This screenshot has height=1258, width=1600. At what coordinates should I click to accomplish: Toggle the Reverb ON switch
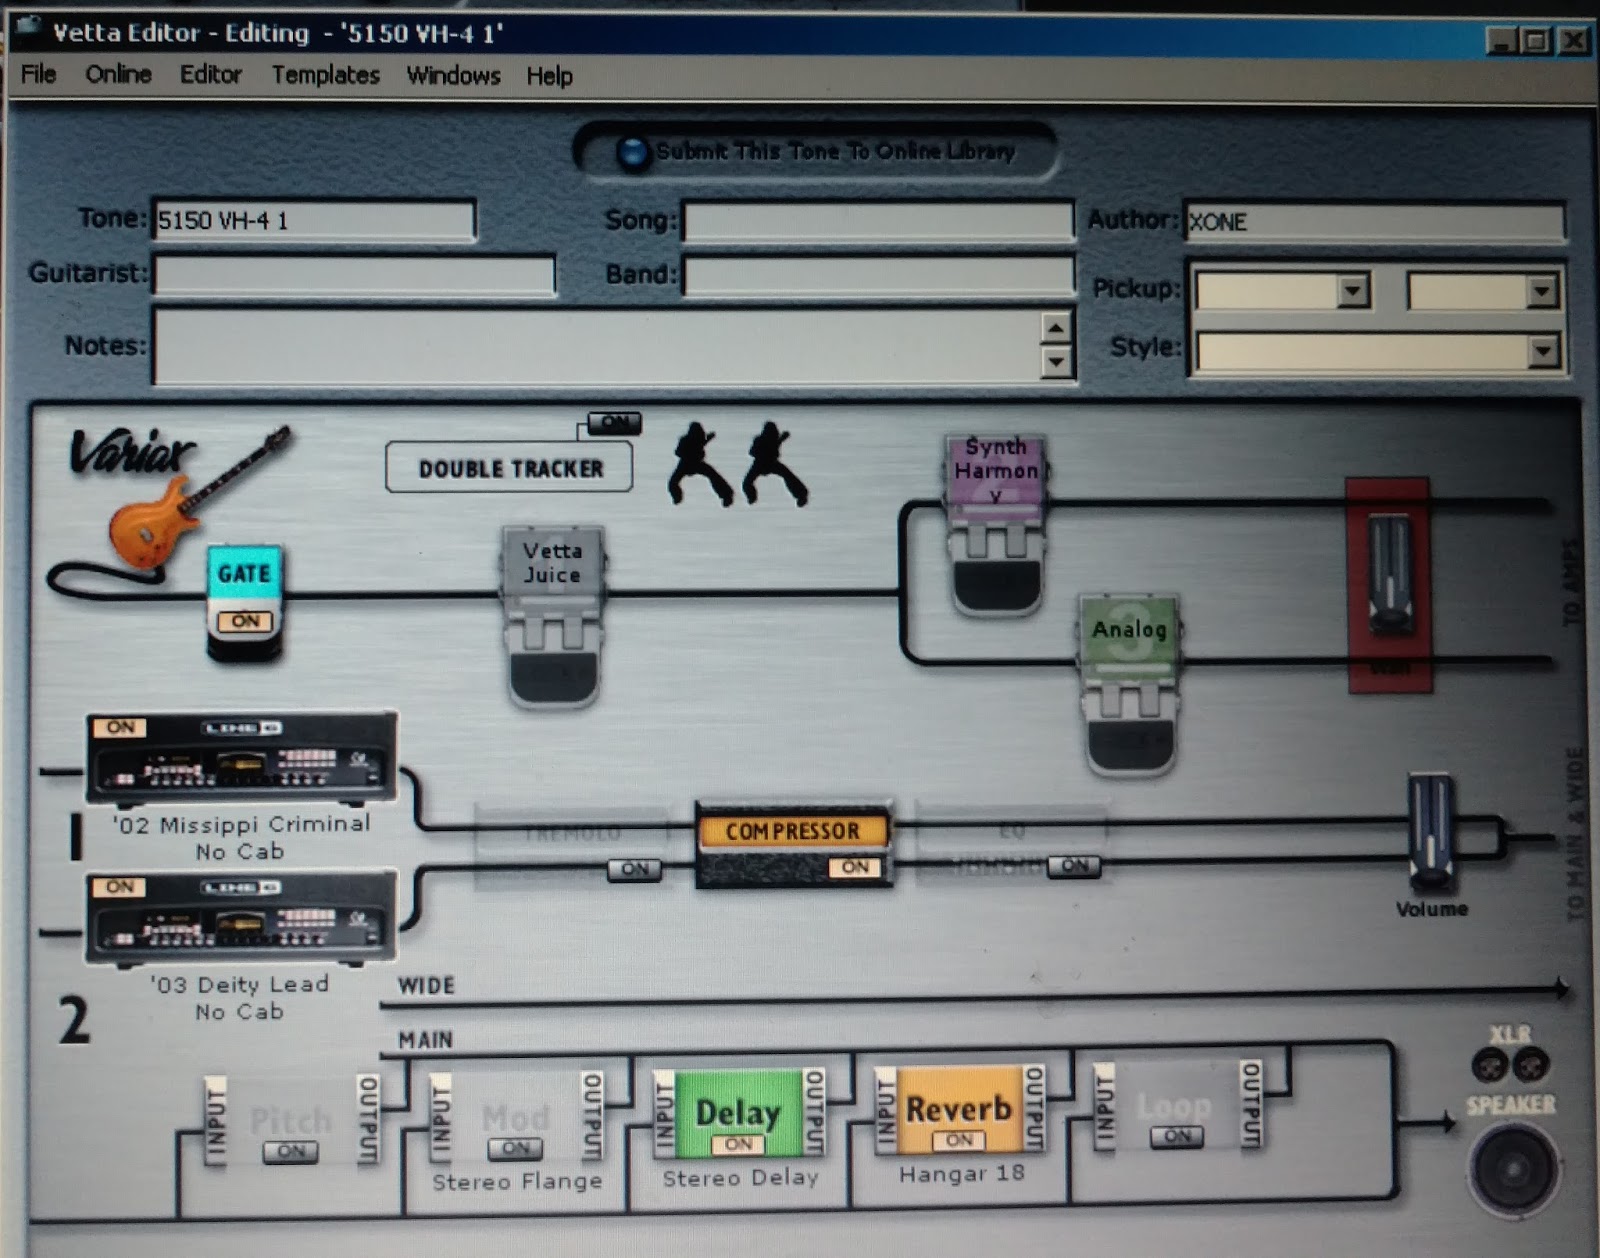tap(959, 1140)
